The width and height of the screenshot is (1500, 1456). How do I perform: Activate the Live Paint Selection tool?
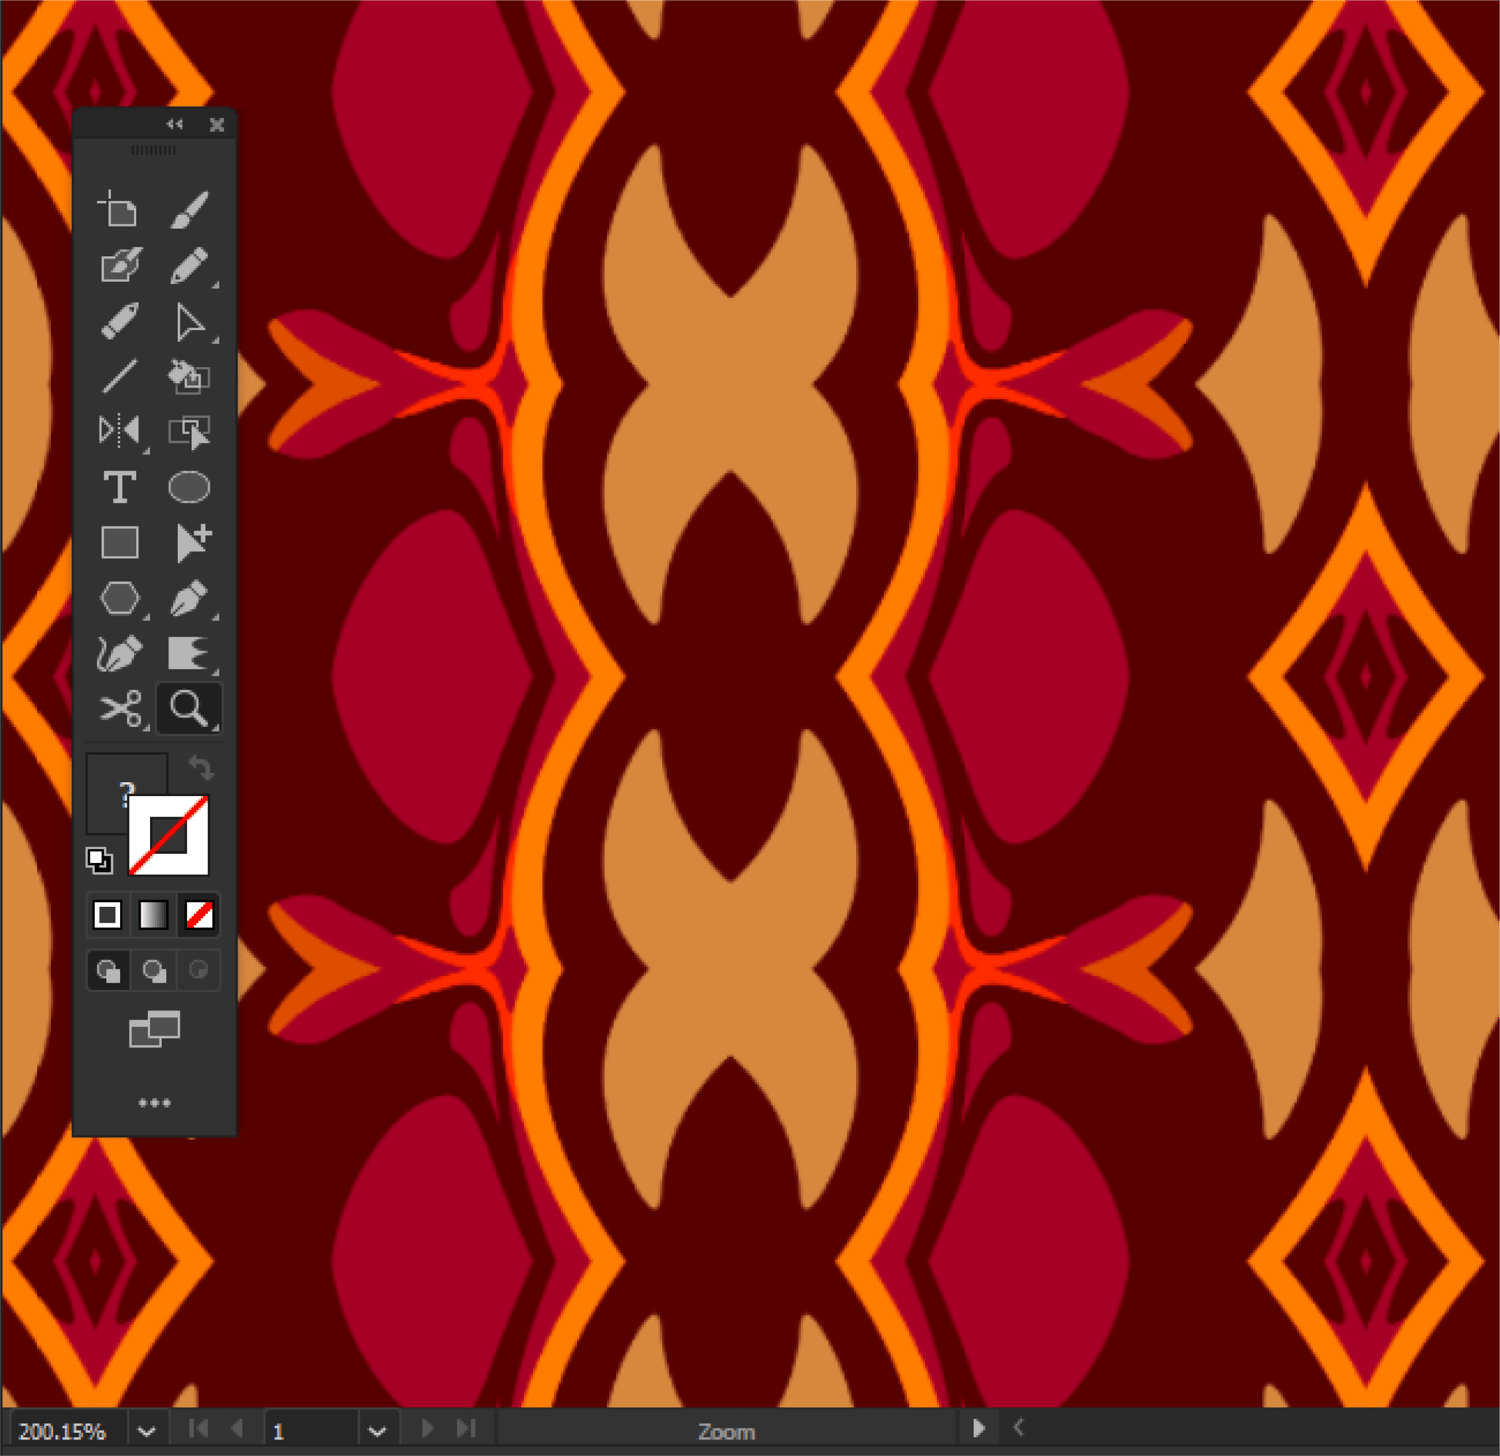pos(189,432)
